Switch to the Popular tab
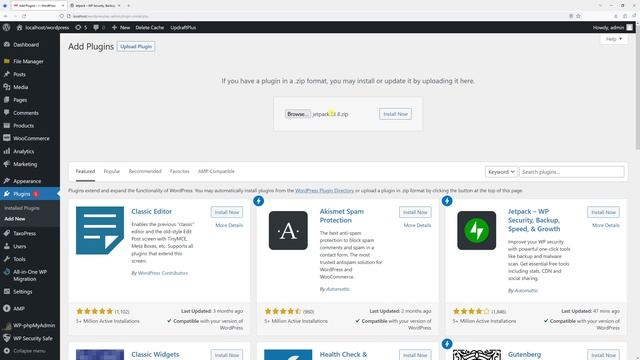This screenshot has width=640, height=360. 112,171
